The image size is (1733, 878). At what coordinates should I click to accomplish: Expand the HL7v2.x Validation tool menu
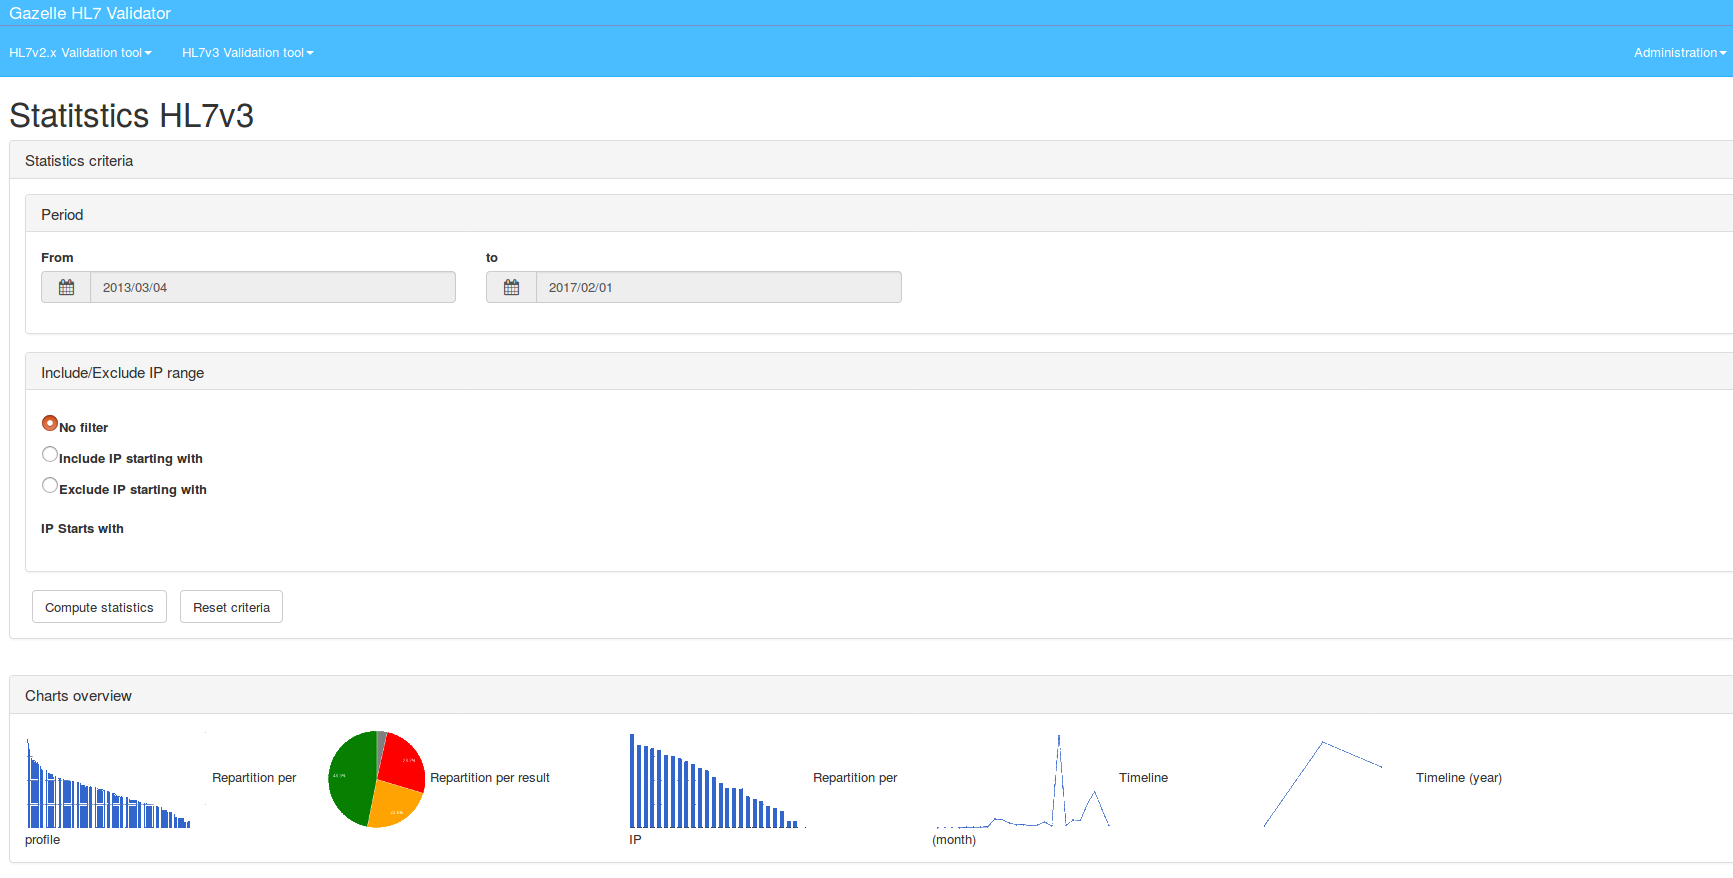tap(80, 53)
